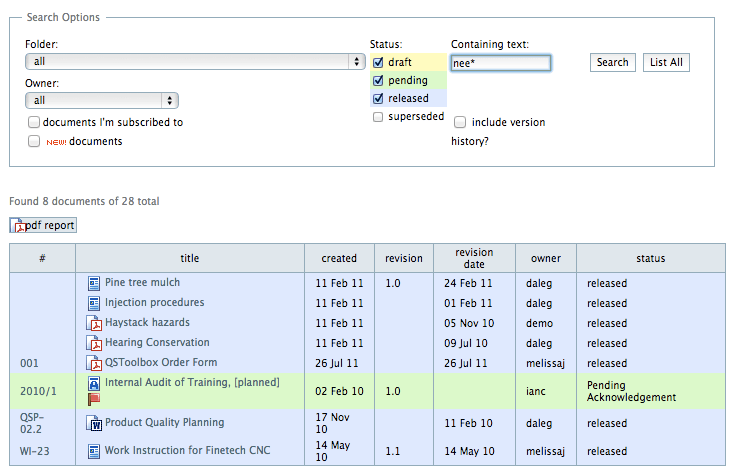Check documents I'm subscribed to
Viewport: 736px width, 473px height.
pyautogui.click(x=34, y=122)
